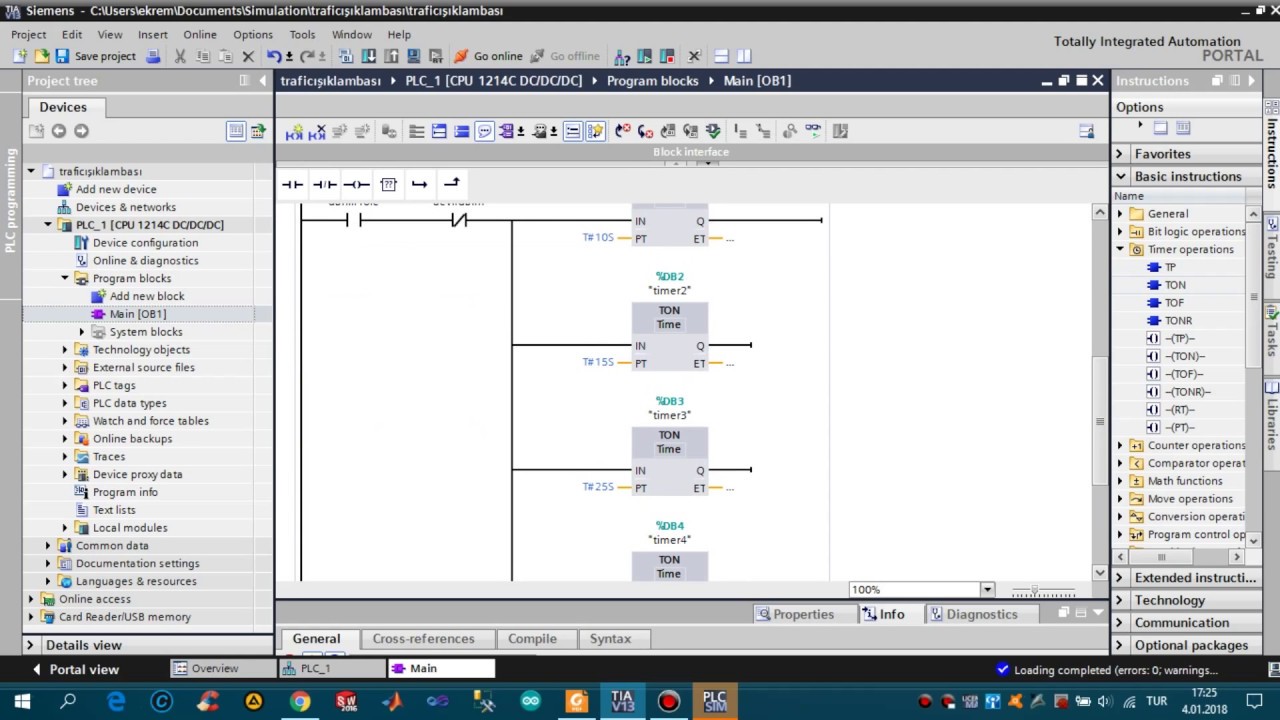1280x720 pixels.
Task: Click Portal view link
Action: [x=75, y=669]
